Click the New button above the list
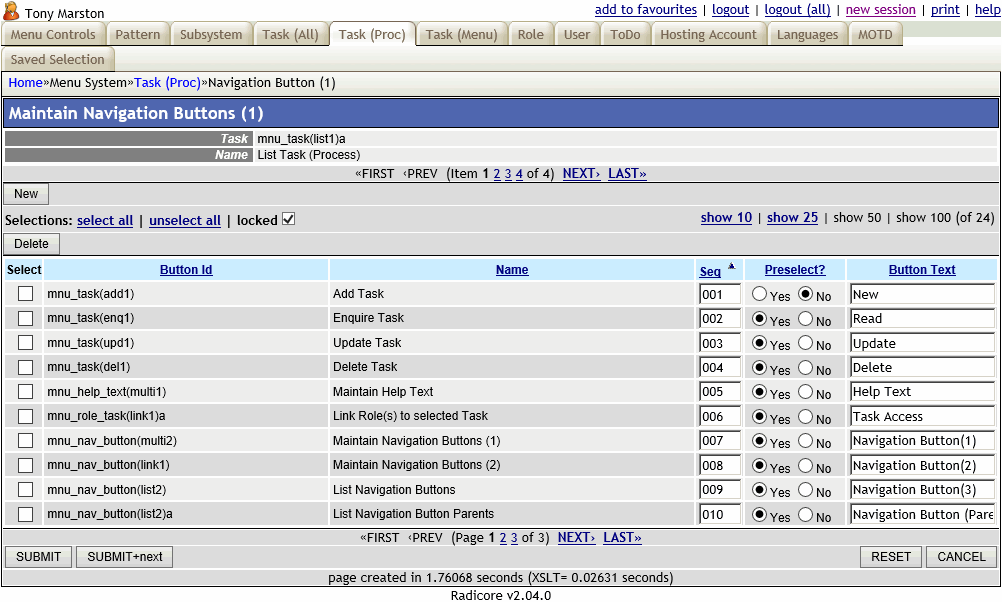Screen dimensions: 1002x602 coord(25,193)
